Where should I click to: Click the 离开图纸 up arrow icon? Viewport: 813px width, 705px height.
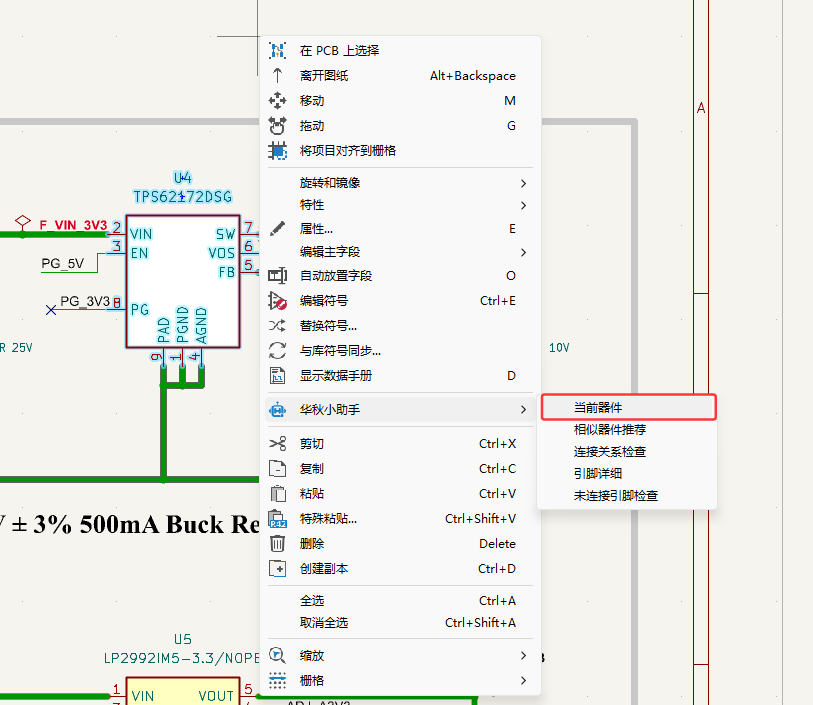click(278, 76)
